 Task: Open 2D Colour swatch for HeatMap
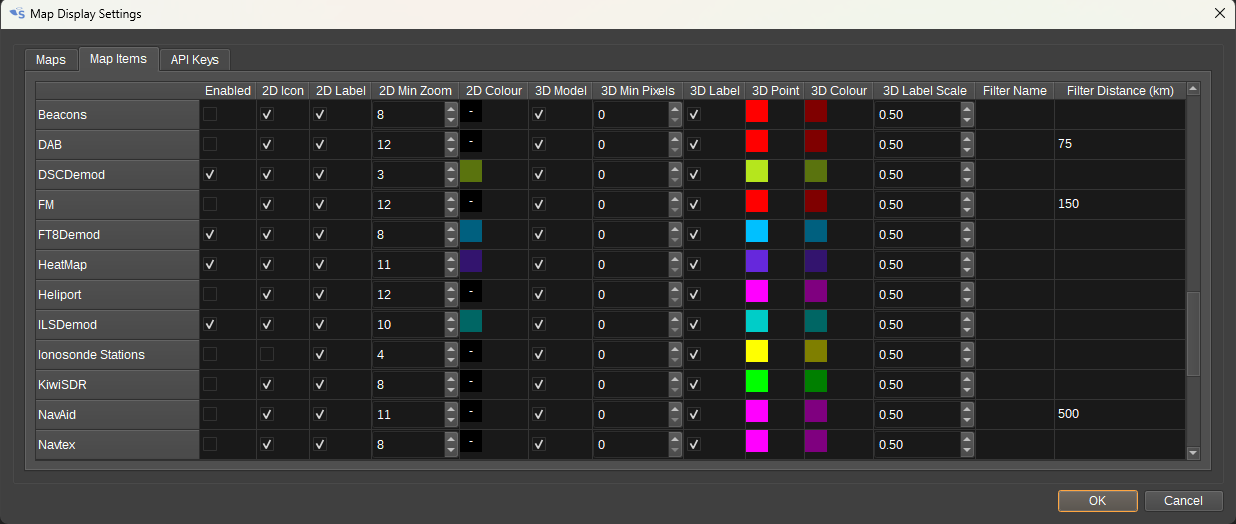(x=471, y=261)
